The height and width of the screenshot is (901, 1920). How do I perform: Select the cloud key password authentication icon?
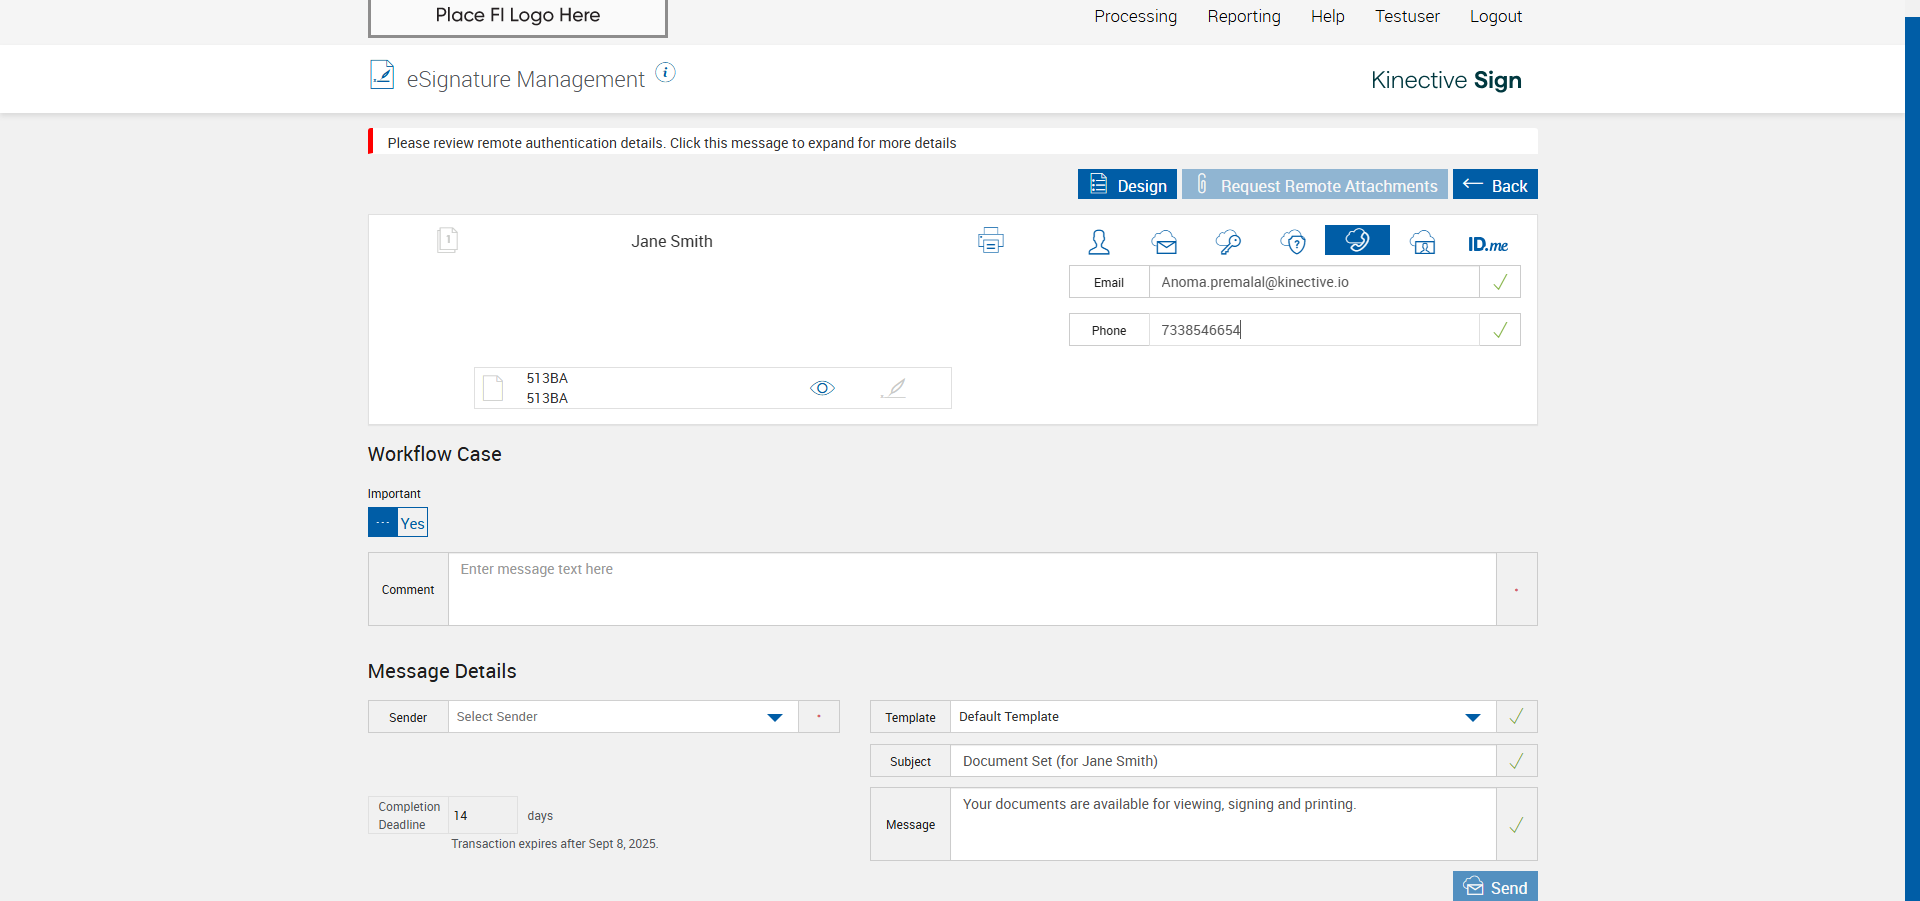pos(1228,242)
